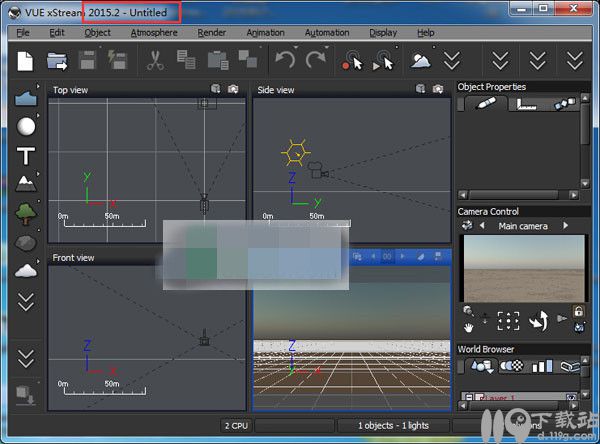
Task: Add a water plane from the left toolbar
Action: pyautogui.click(x=26, y=98)
